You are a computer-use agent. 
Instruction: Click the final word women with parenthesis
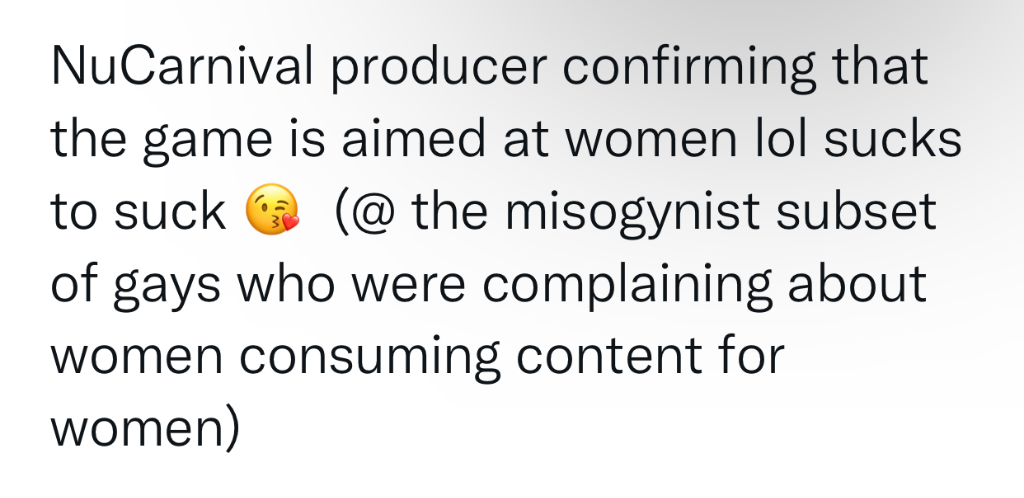145,429
